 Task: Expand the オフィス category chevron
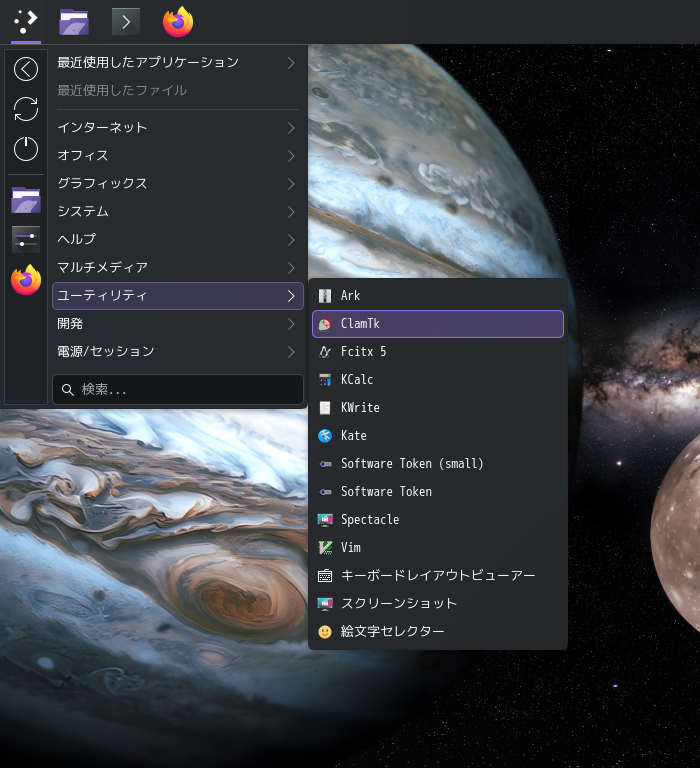pyautogui.click(x=291, y=156)
